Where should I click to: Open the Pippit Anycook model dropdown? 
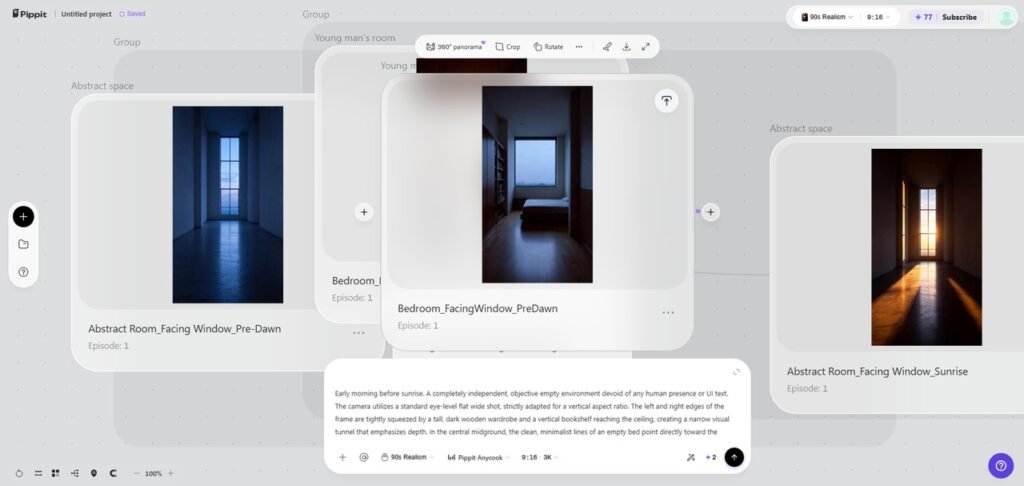[479, 457]
